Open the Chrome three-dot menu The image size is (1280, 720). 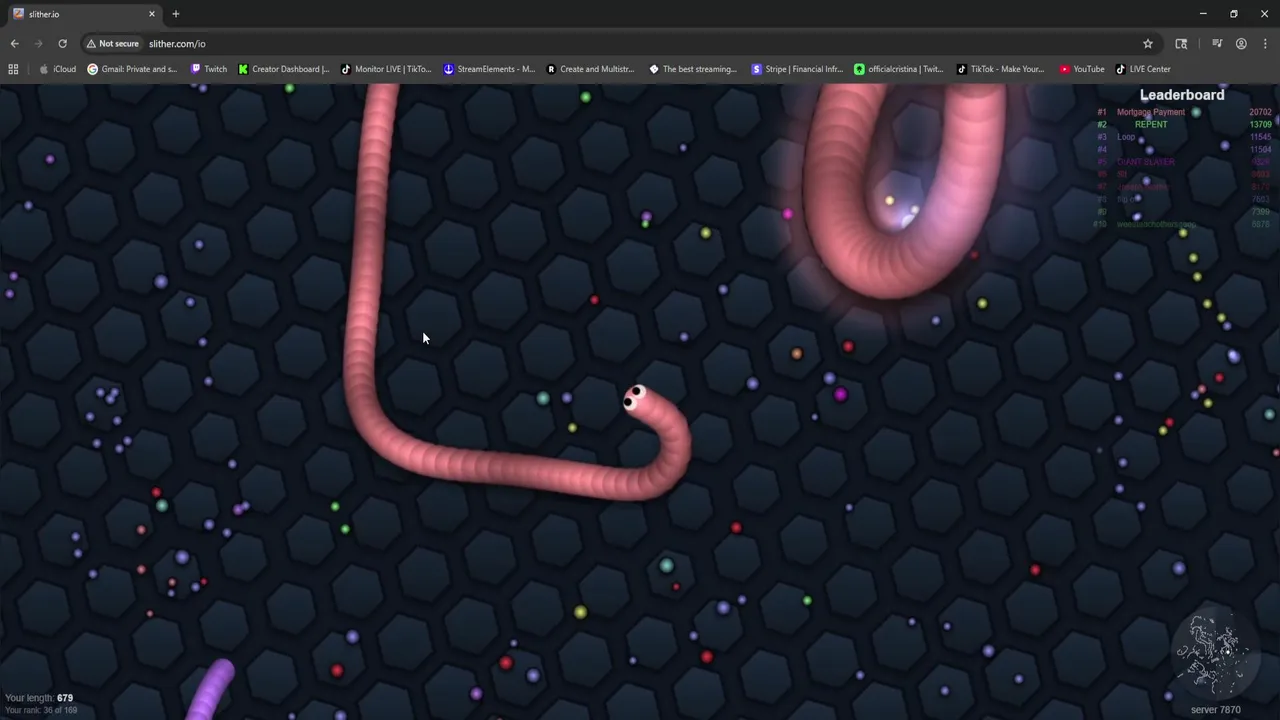click(1265, 44)
